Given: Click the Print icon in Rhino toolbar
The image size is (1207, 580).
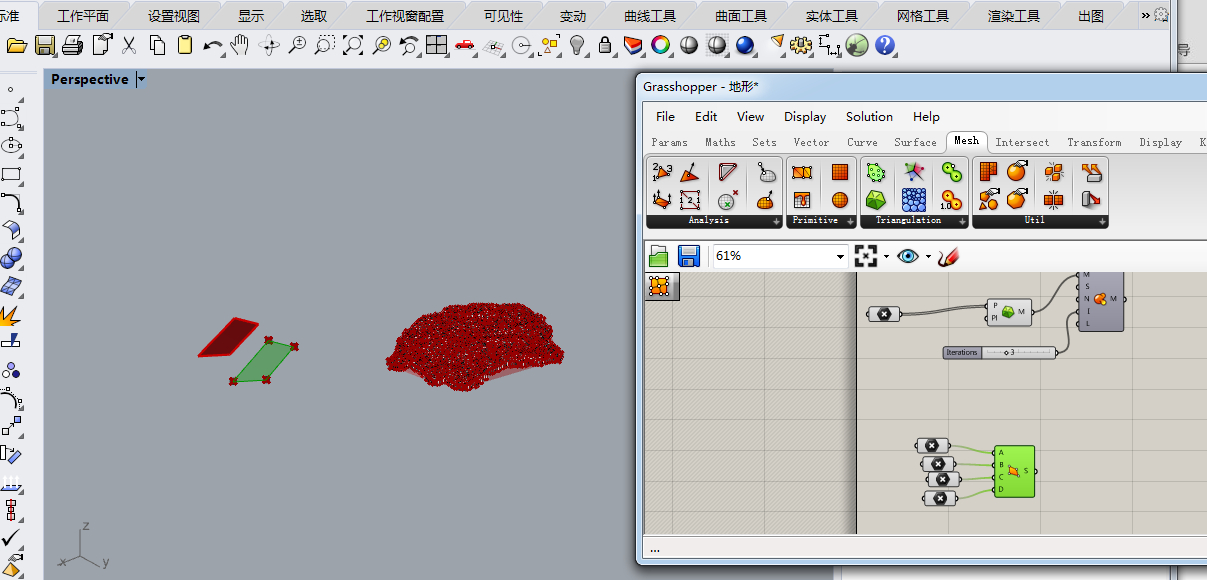Looking at the screenshot, I should pos(73,45).
